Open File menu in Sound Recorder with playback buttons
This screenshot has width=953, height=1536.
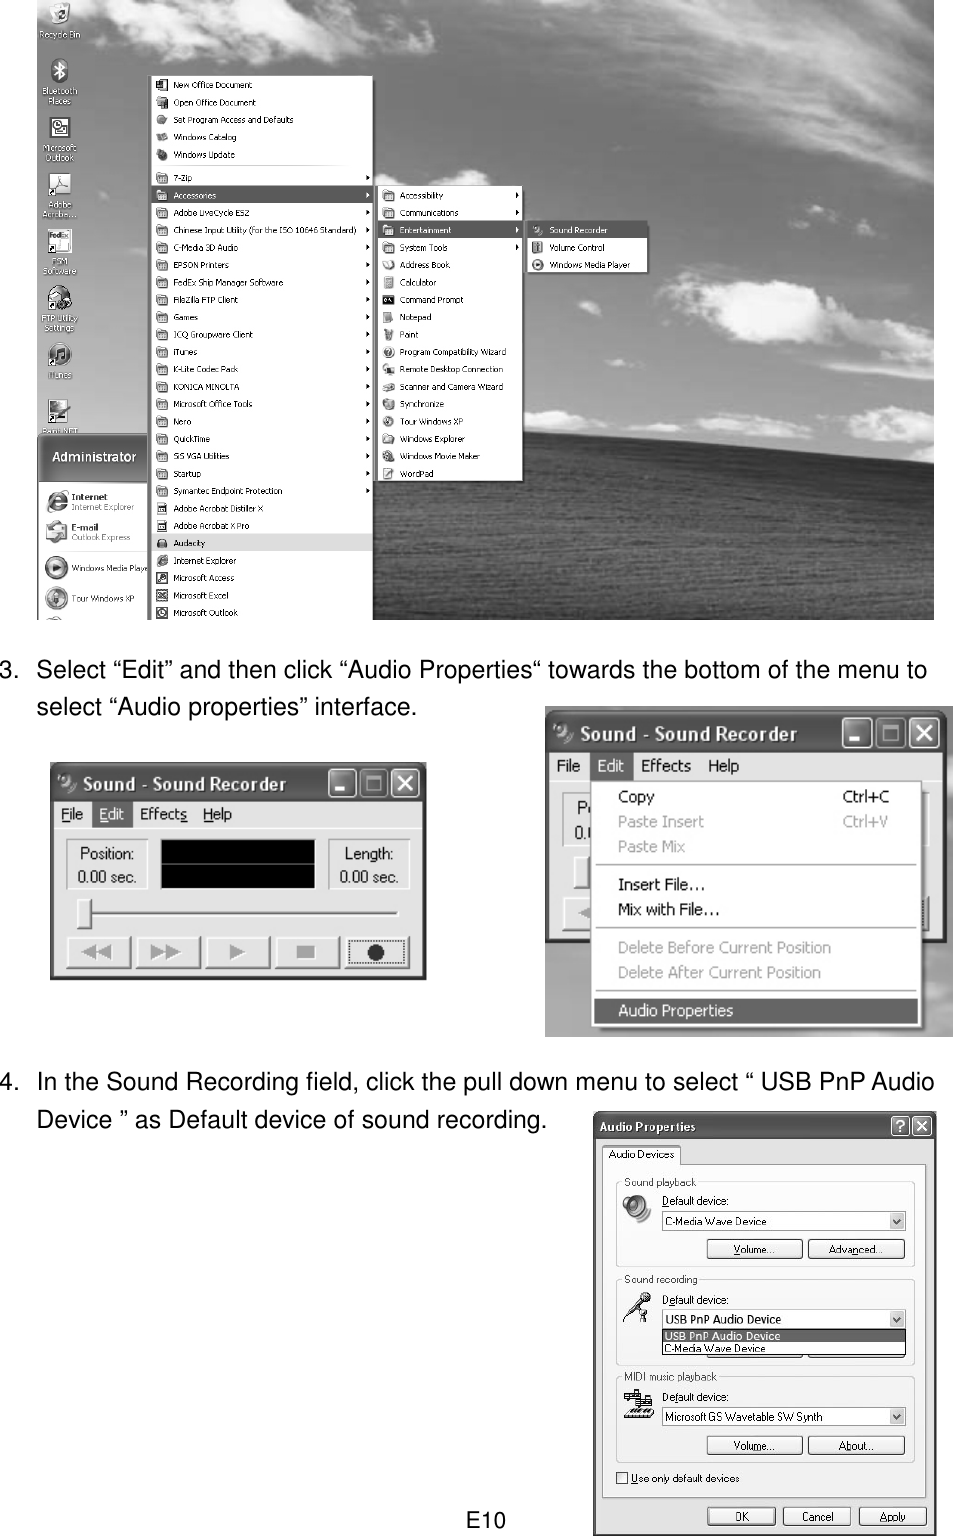tap(72, 814)
